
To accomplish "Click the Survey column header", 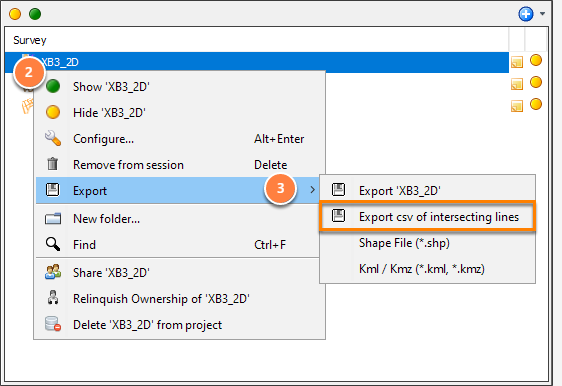I will point(257,40).
